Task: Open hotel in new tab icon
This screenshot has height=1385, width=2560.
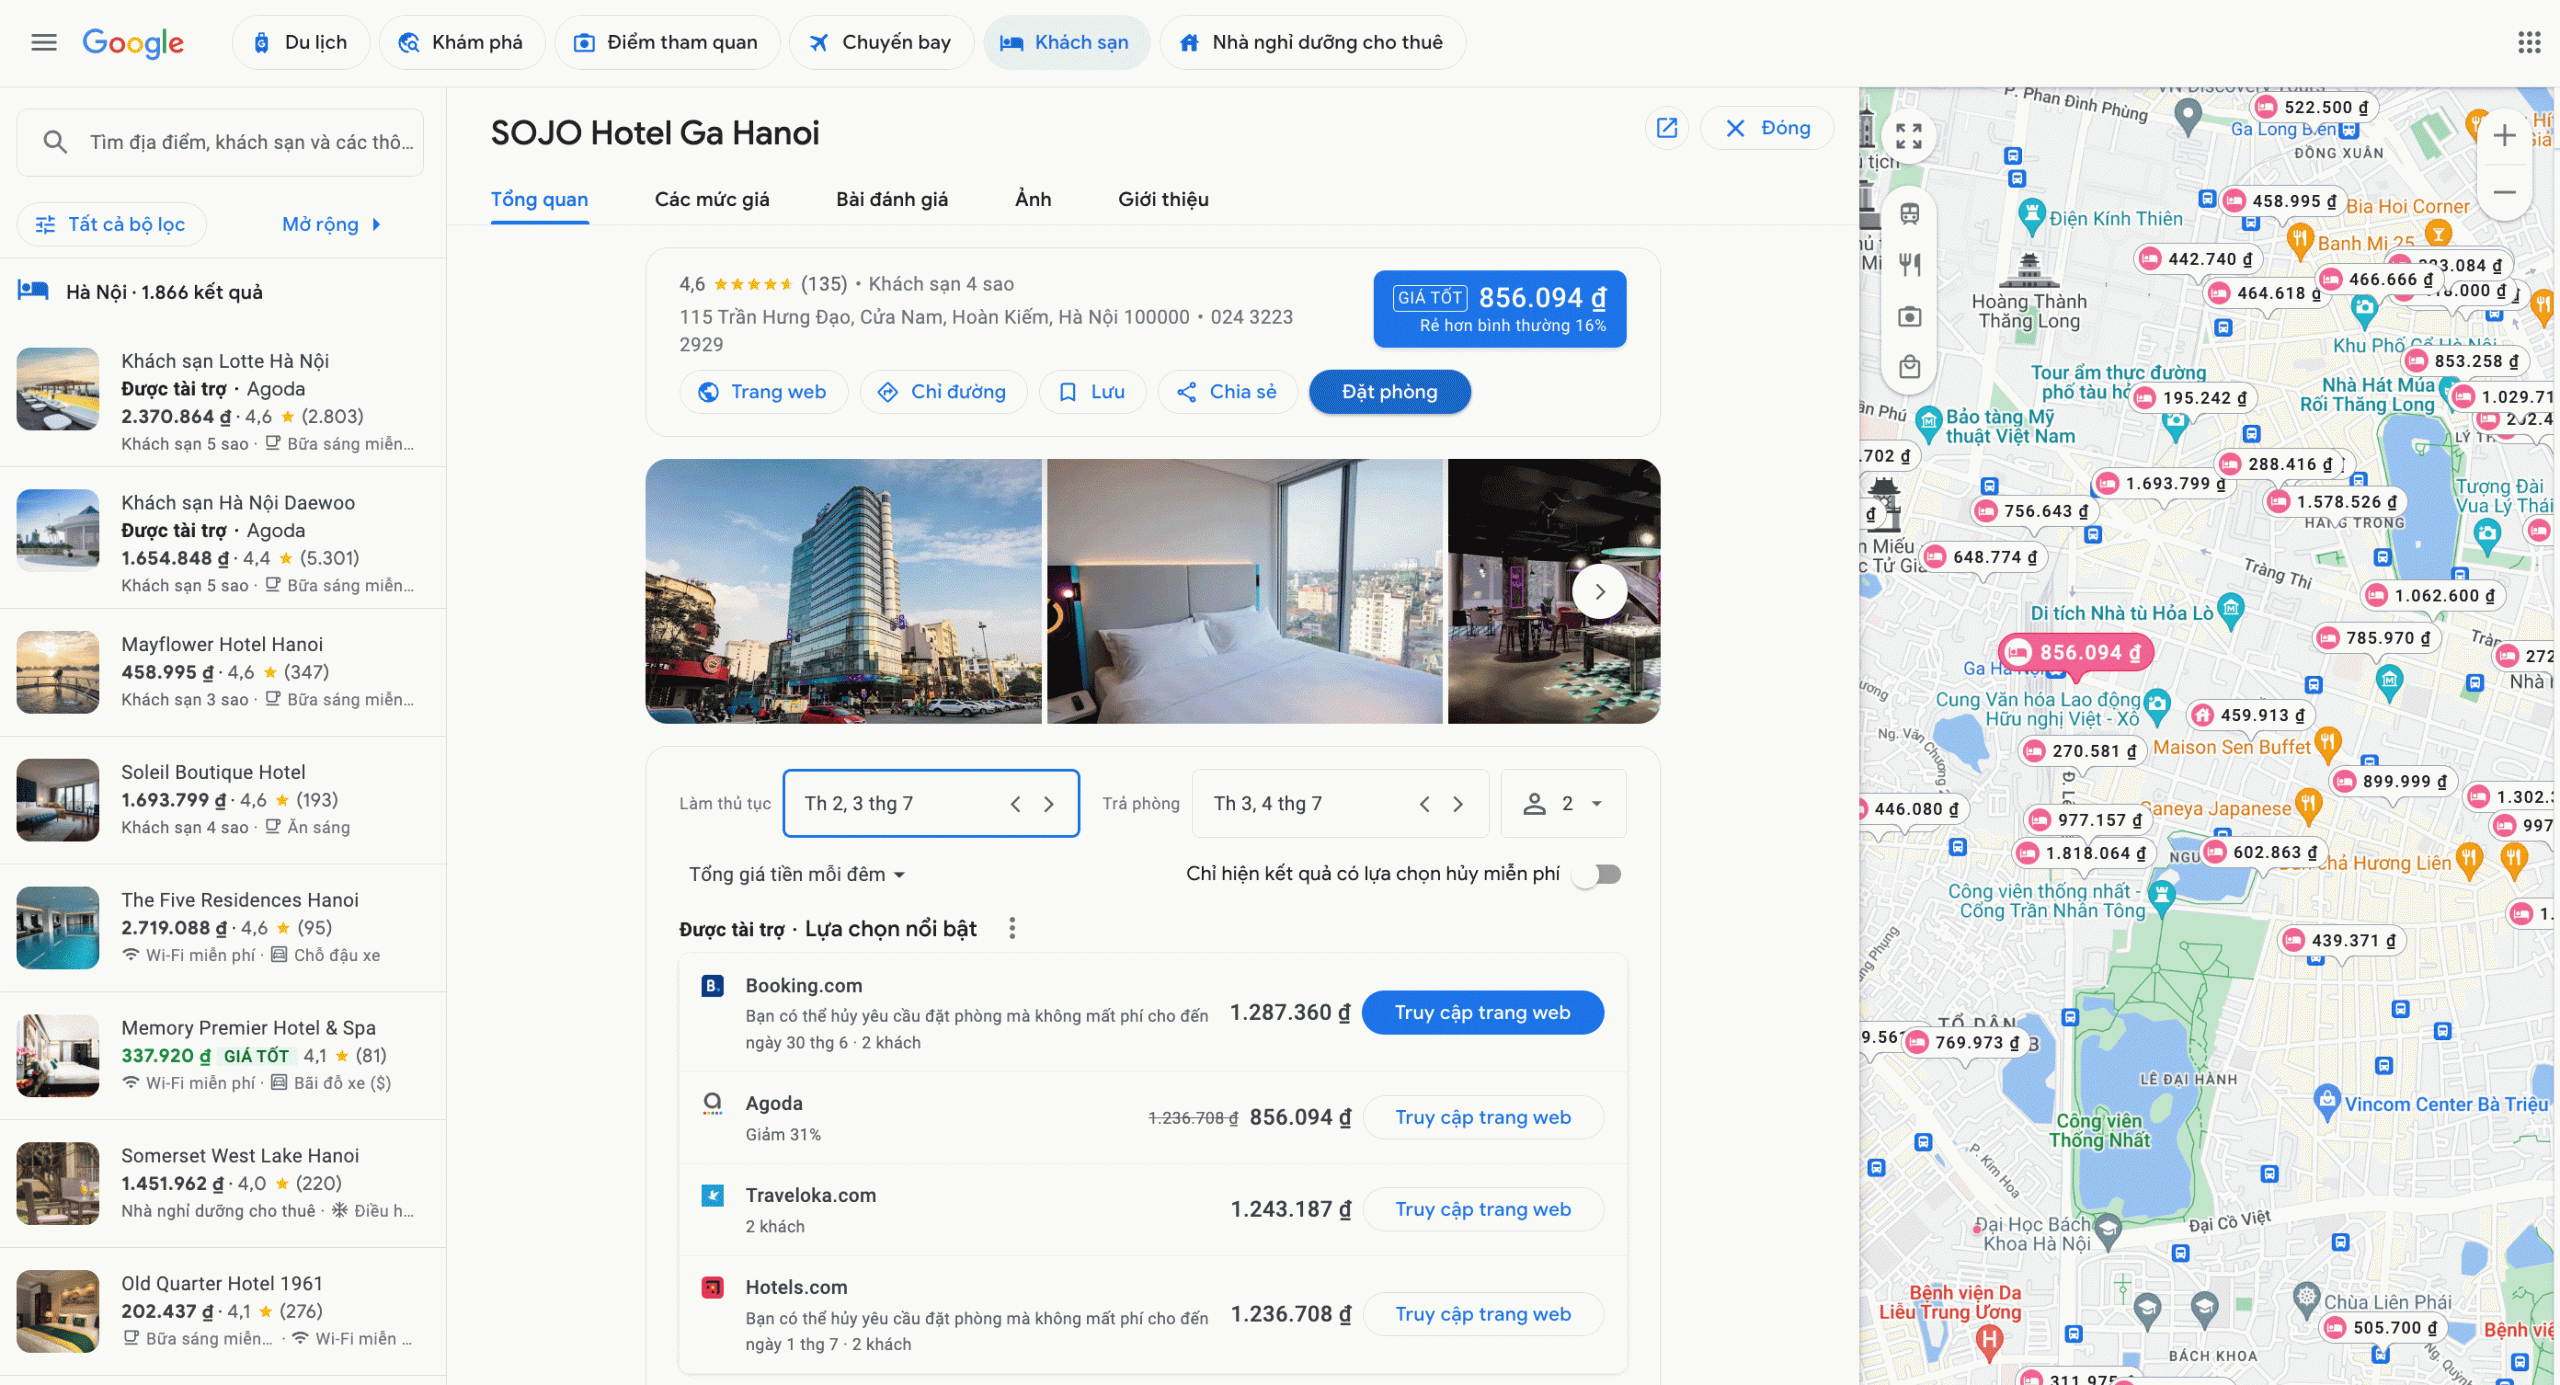Action: [1667, 128]
